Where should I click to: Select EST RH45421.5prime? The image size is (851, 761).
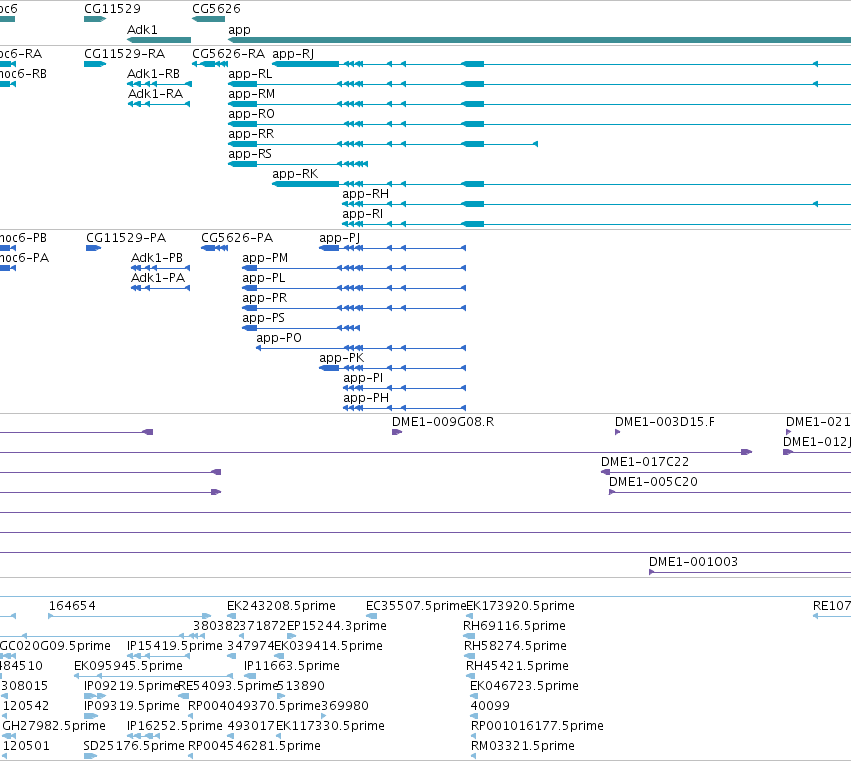pyautogui.click(x=517, y=667)
